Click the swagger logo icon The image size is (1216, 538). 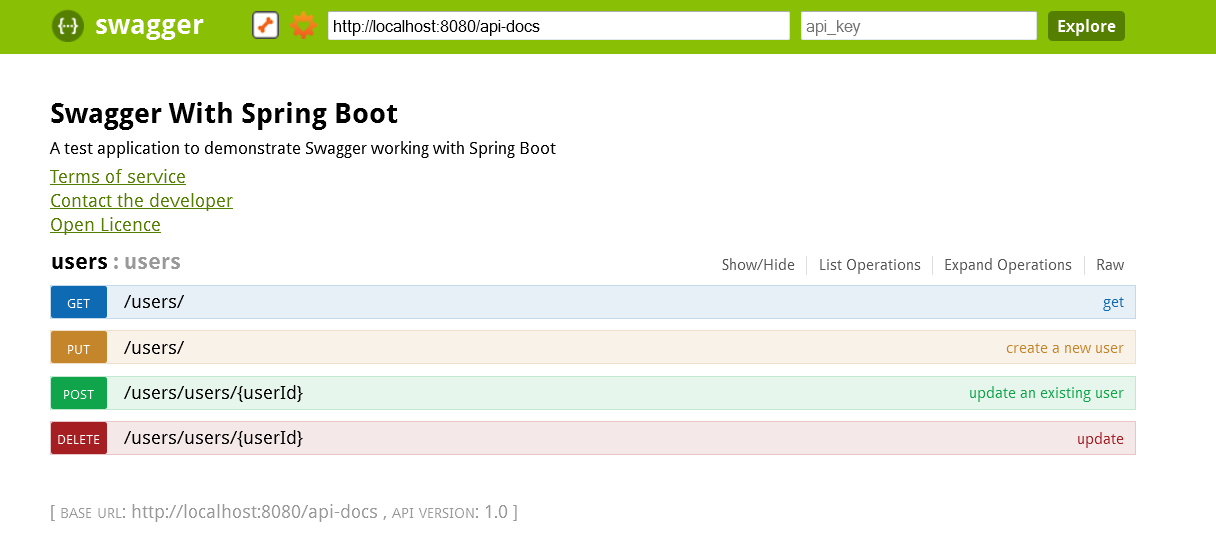coord(68,26)
